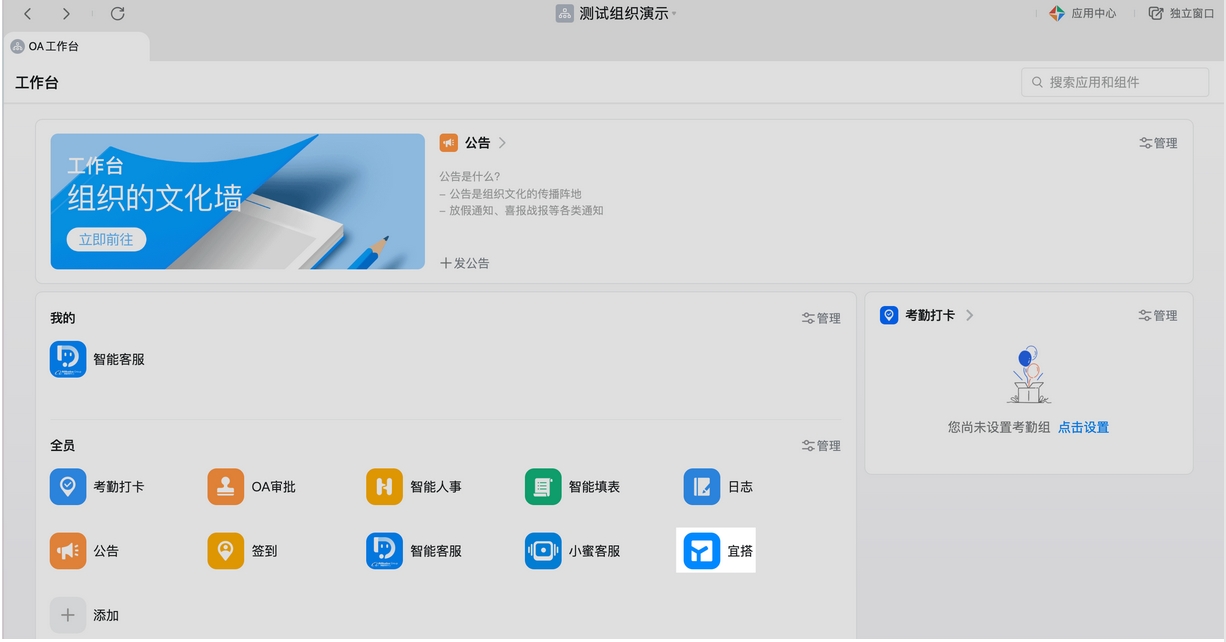1226x642 pixels.
Task: Expand 考勤打卡 card with chevron
Action: click(969, 315)
